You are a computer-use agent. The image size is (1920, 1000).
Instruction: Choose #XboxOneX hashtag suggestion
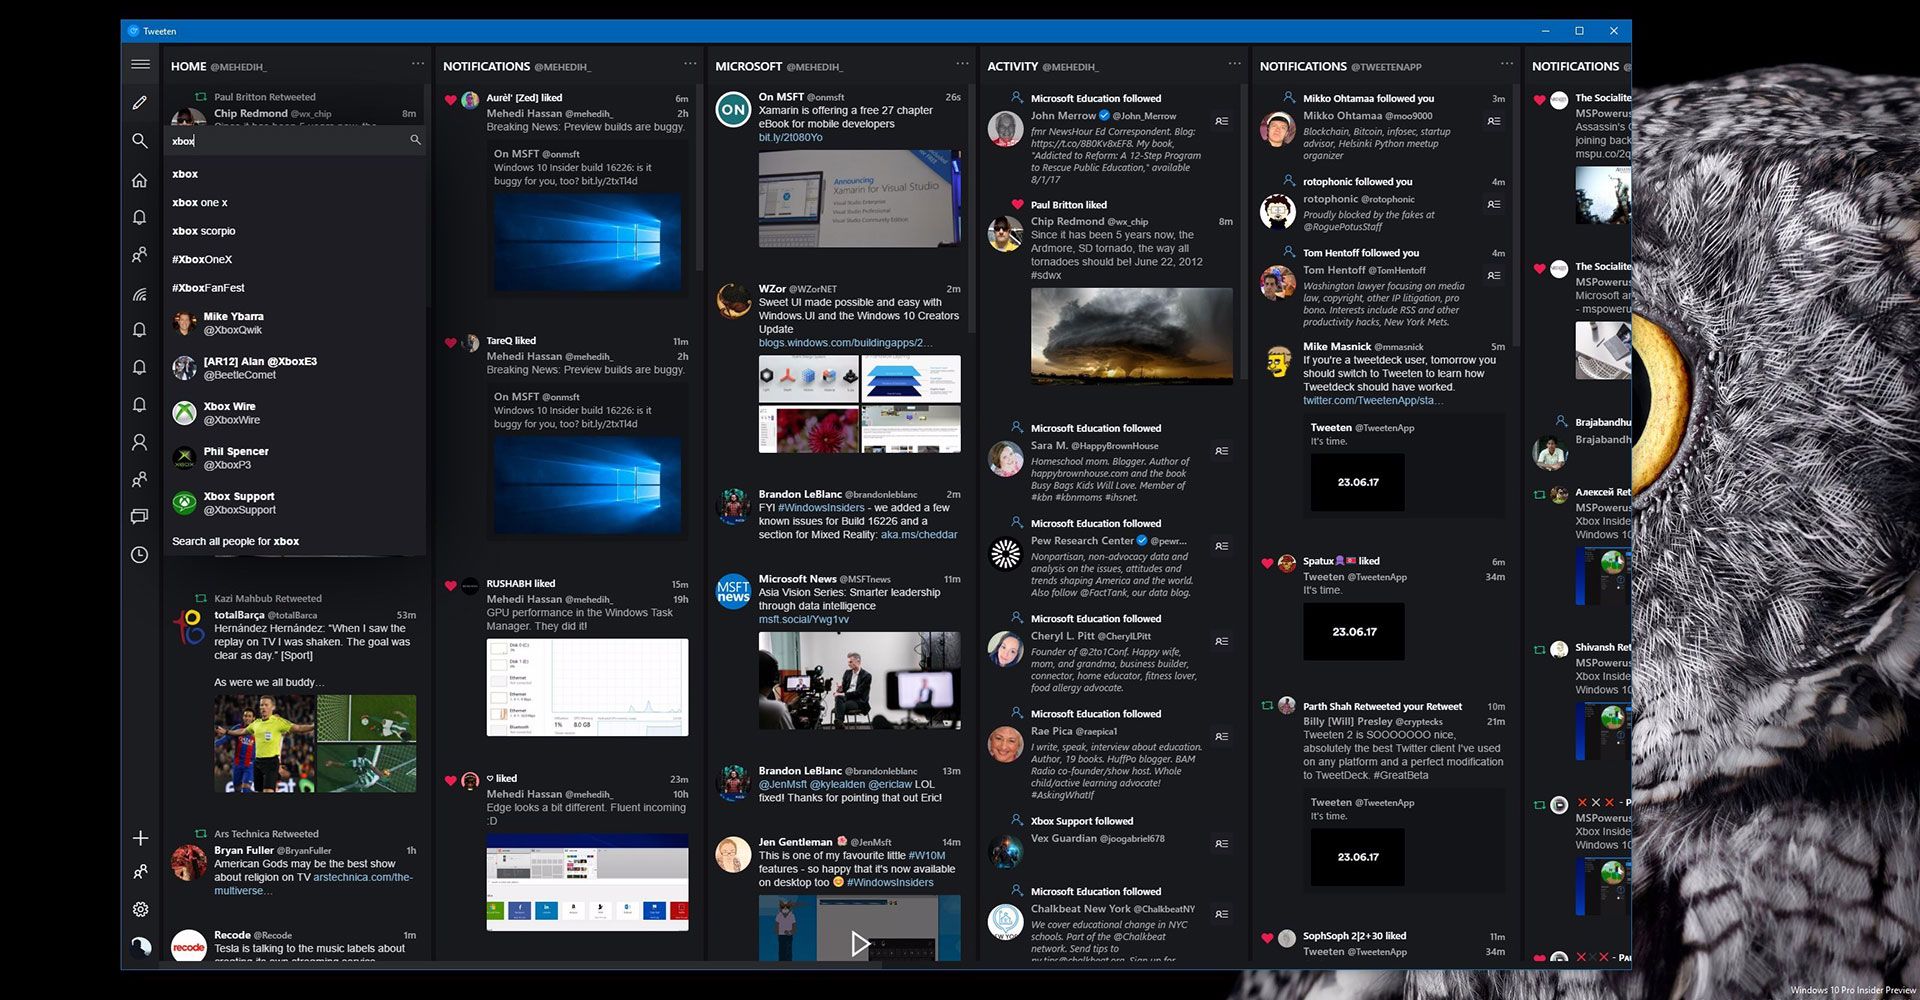click(295, 259)
